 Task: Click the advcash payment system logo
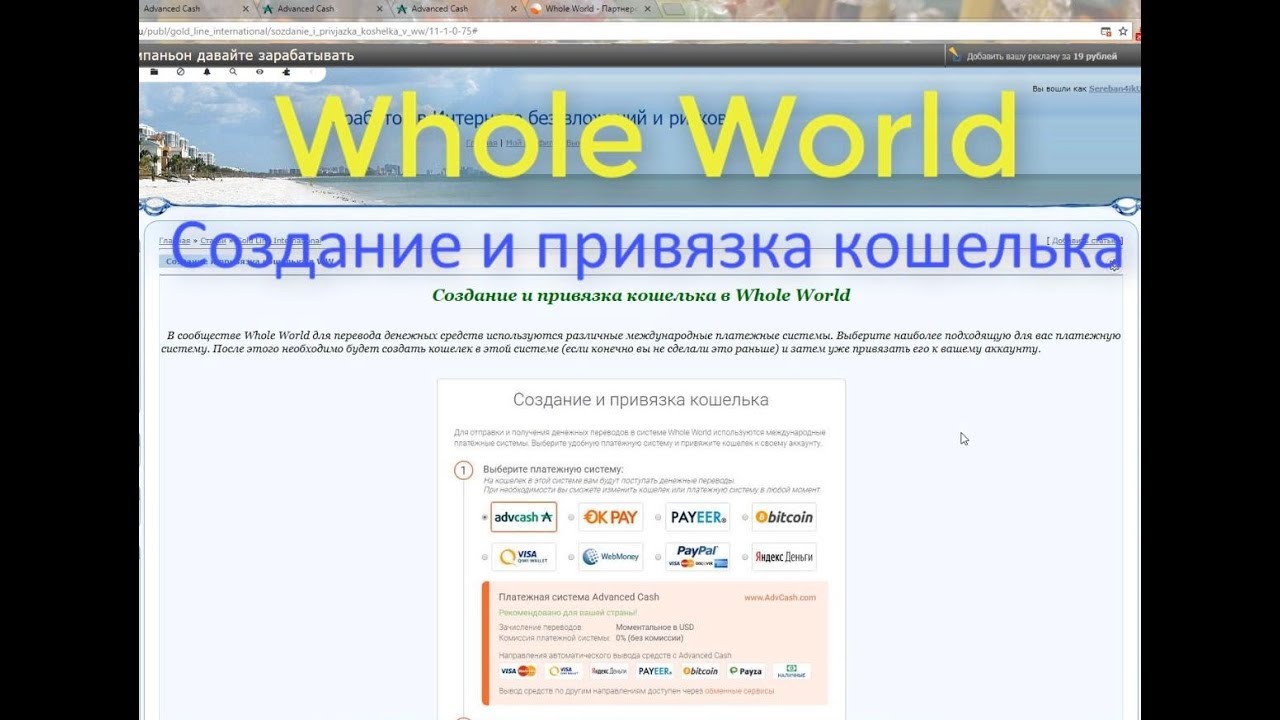pos(523,517)
